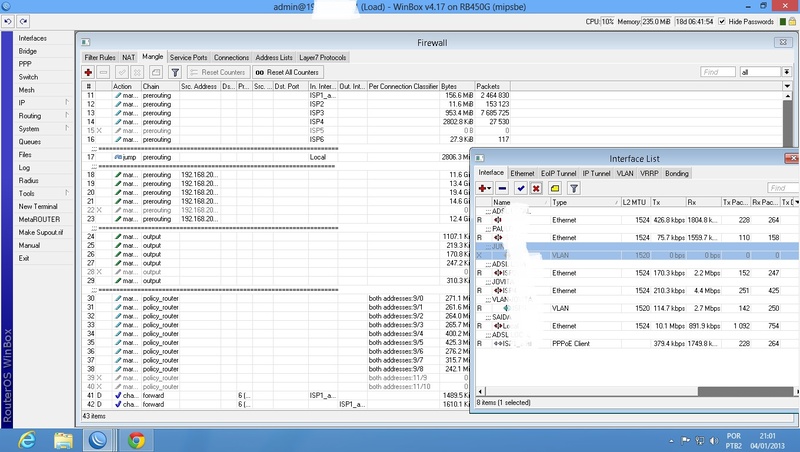Add new mangle rule with red plus
Image resolution: width=800 pixels, height=452 pixels.
[88, 72]
